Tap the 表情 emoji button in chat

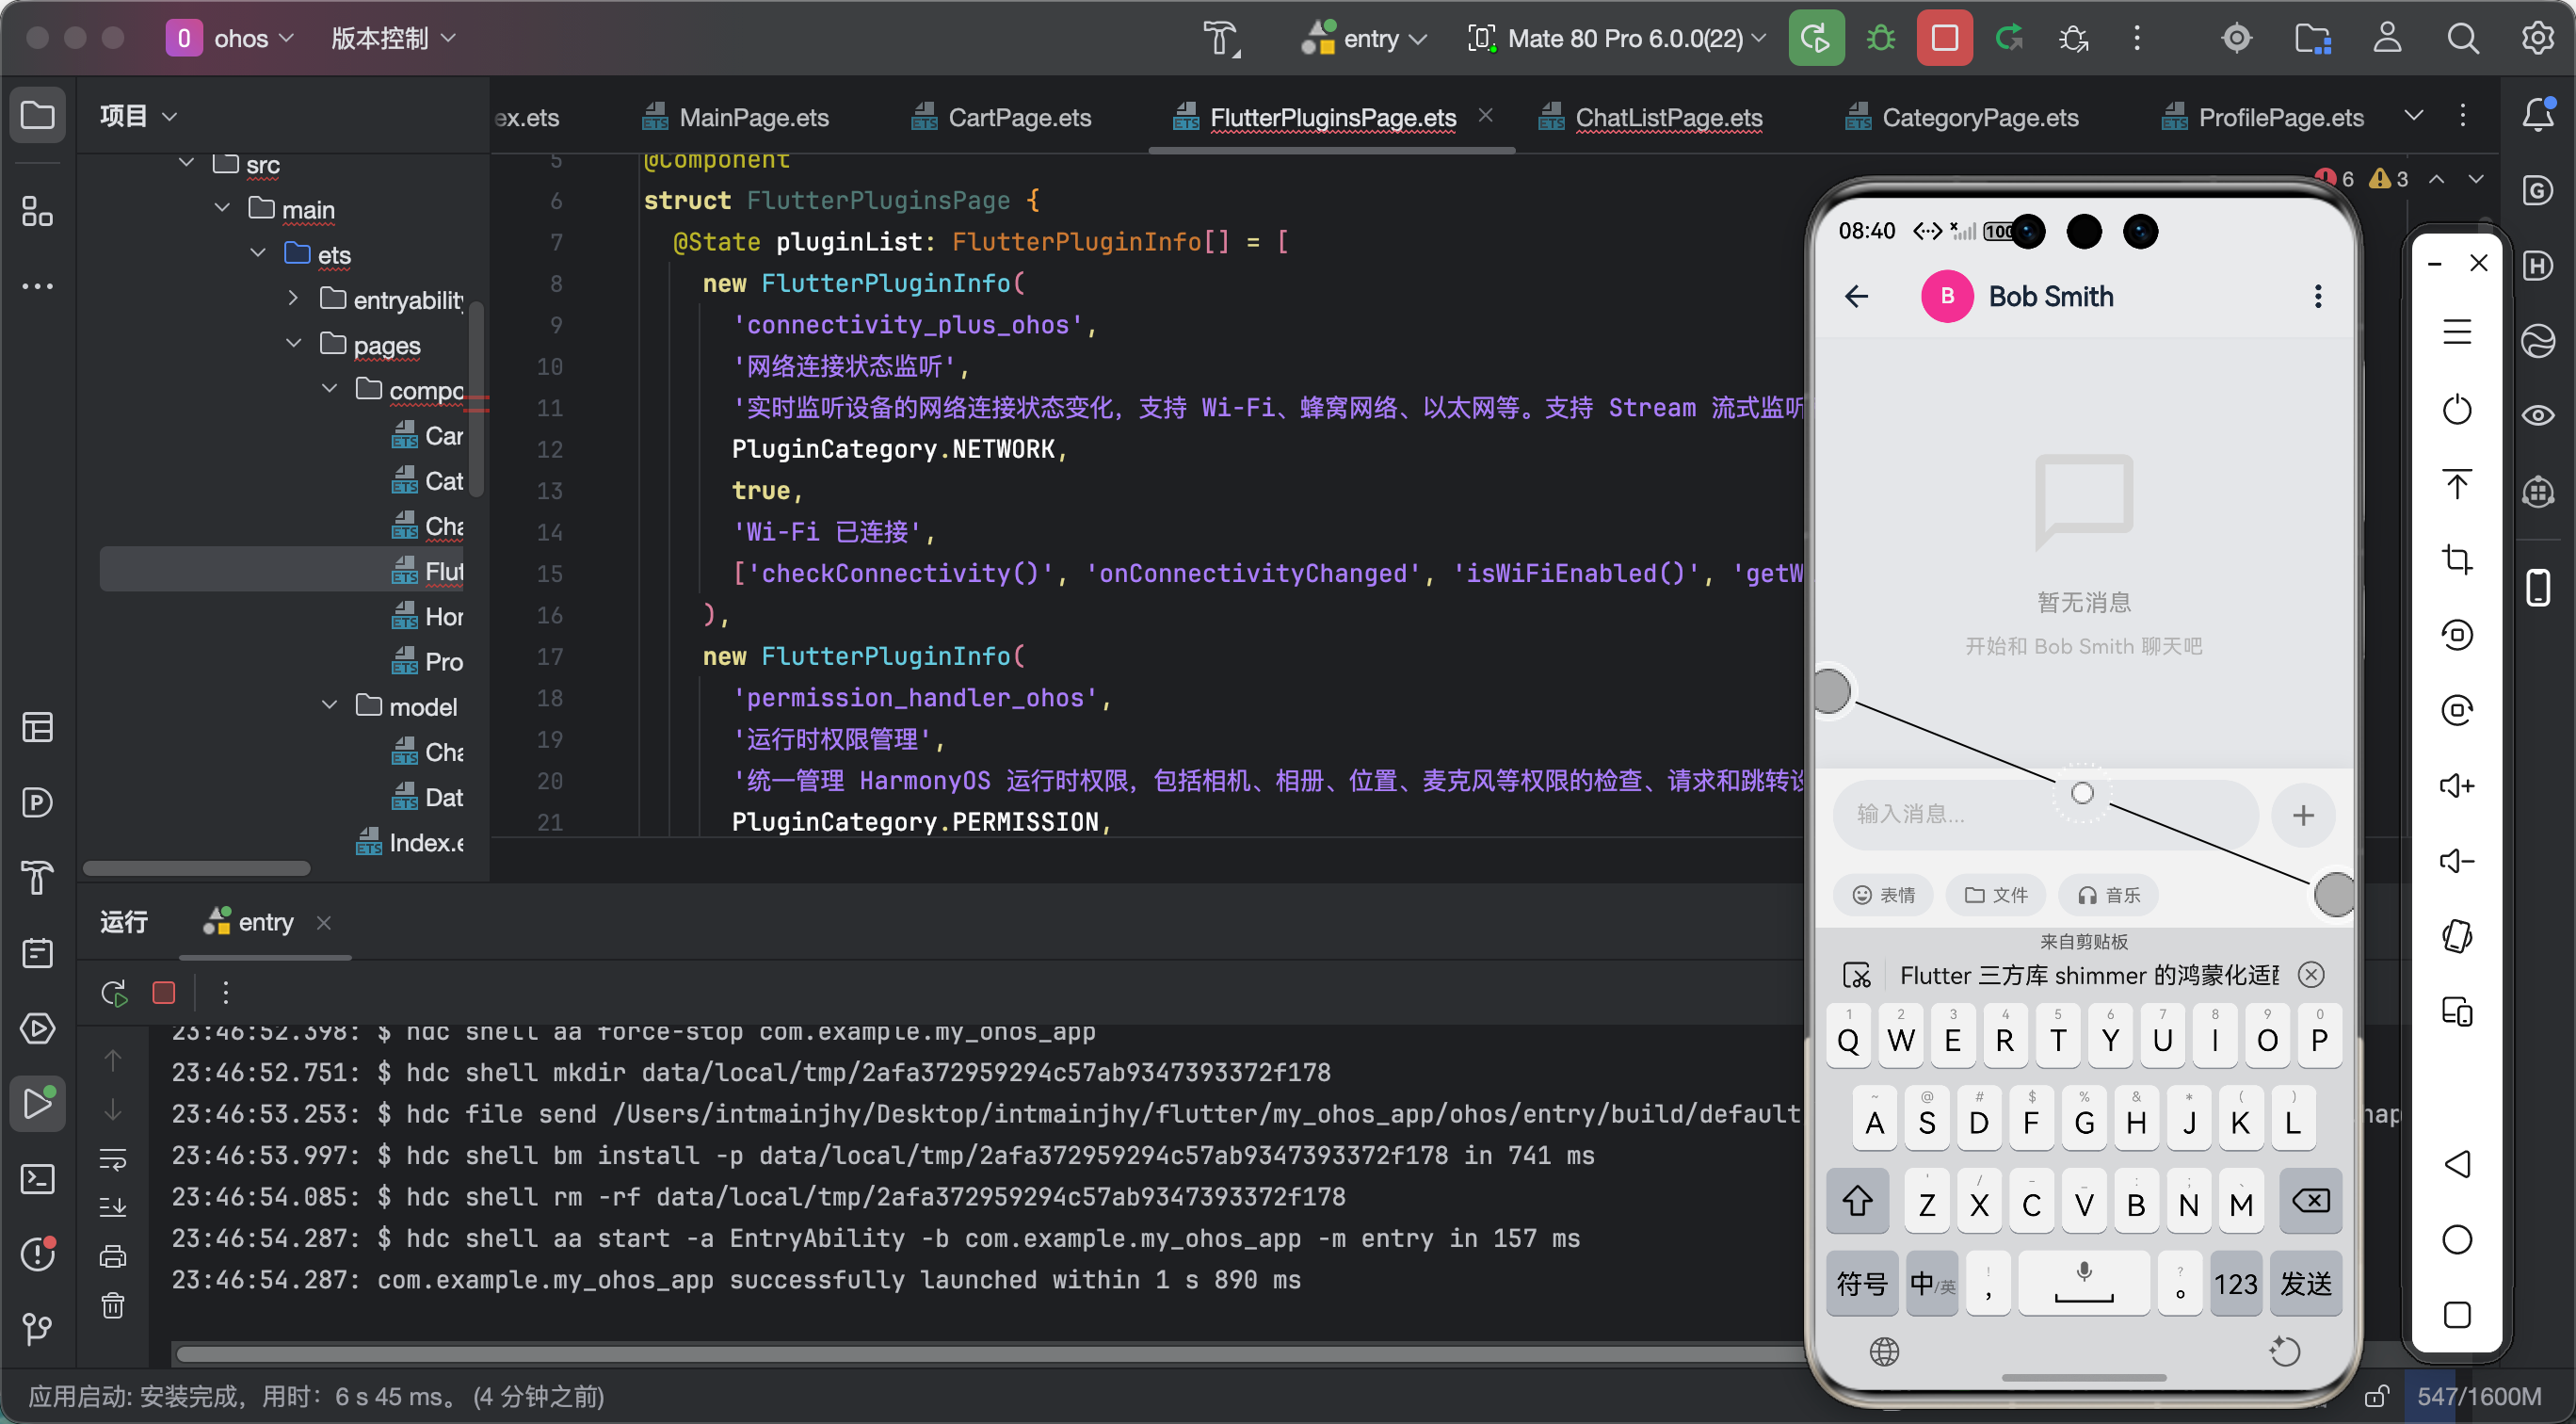(x=1883, y=895)
